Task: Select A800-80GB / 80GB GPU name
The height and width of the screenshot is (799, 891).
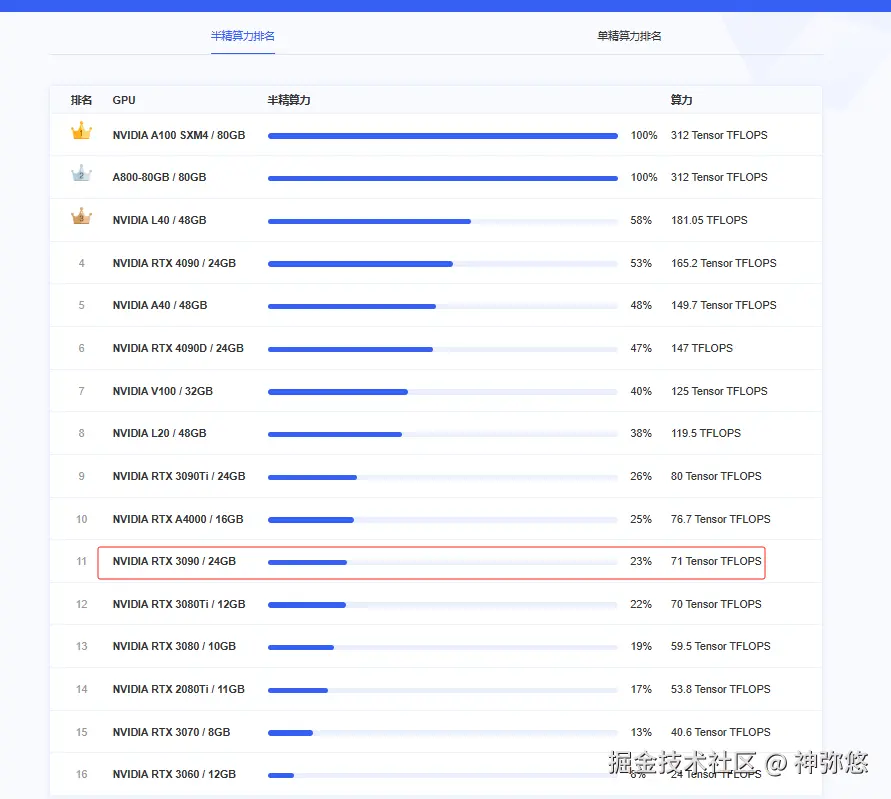Action: point(159,177)
